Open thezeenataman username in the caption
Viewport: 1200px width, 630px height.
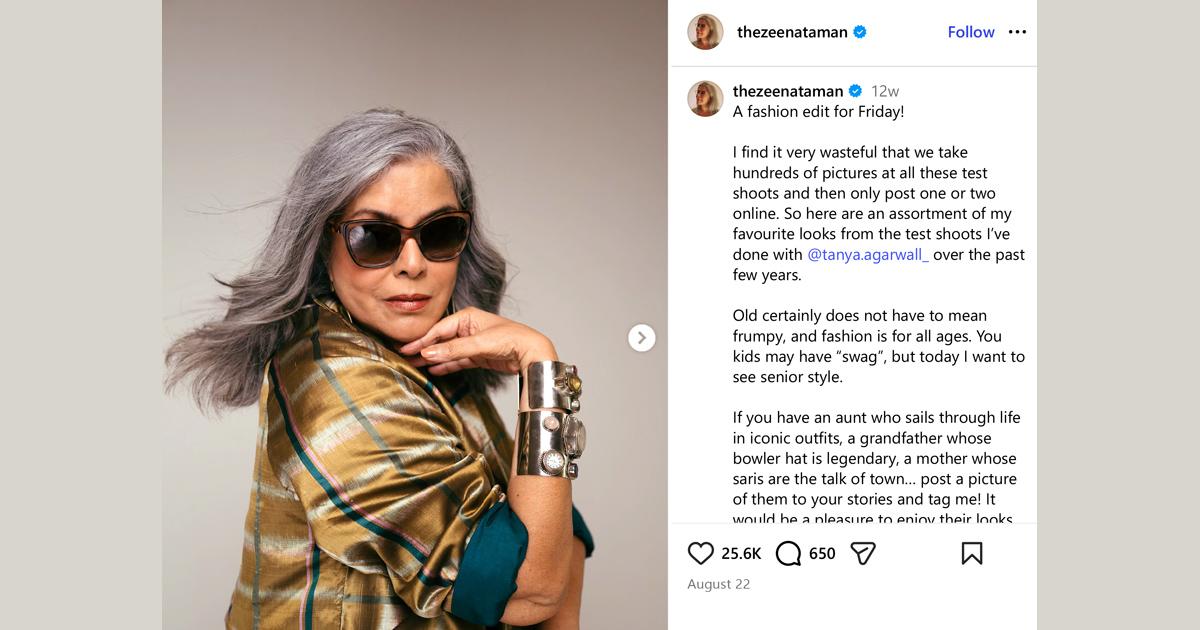point(788,91)
